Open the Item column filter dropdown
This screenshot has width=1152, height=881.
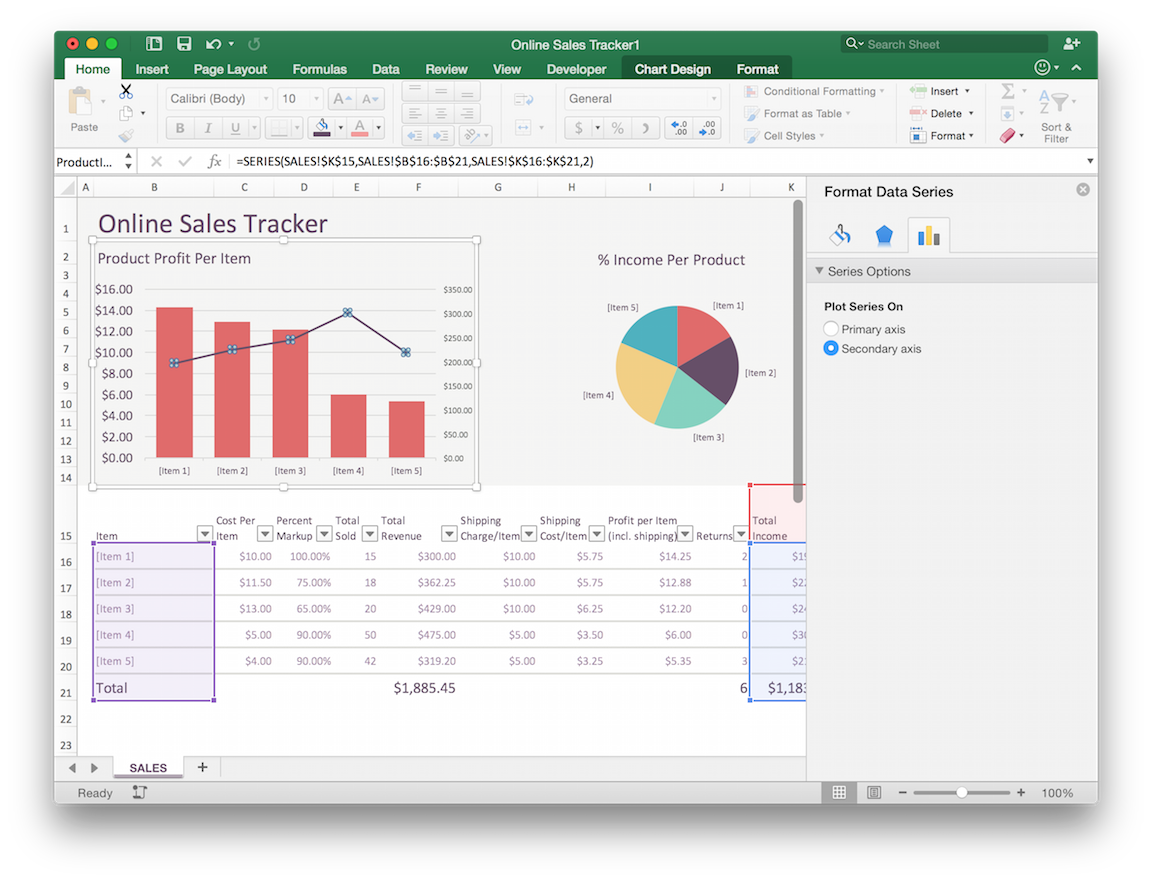tap(204, 534)
